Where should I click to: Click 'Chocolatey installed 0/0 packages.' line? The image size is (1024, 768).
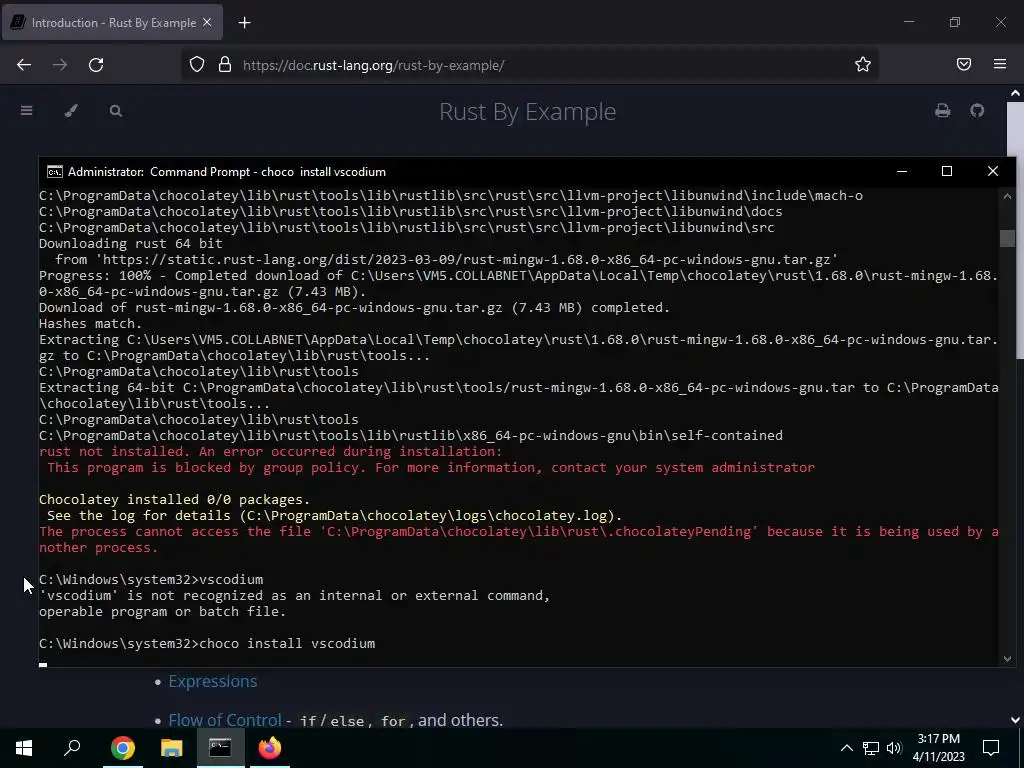174,500
